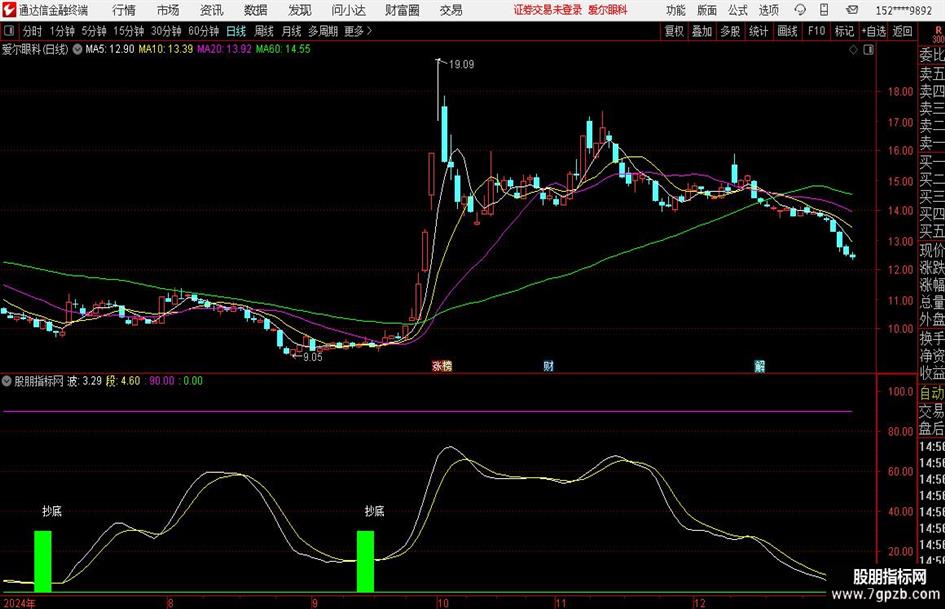Open the 资讯 menu
Viewport: 945px width, 609px height.
[x=212, y=10]
